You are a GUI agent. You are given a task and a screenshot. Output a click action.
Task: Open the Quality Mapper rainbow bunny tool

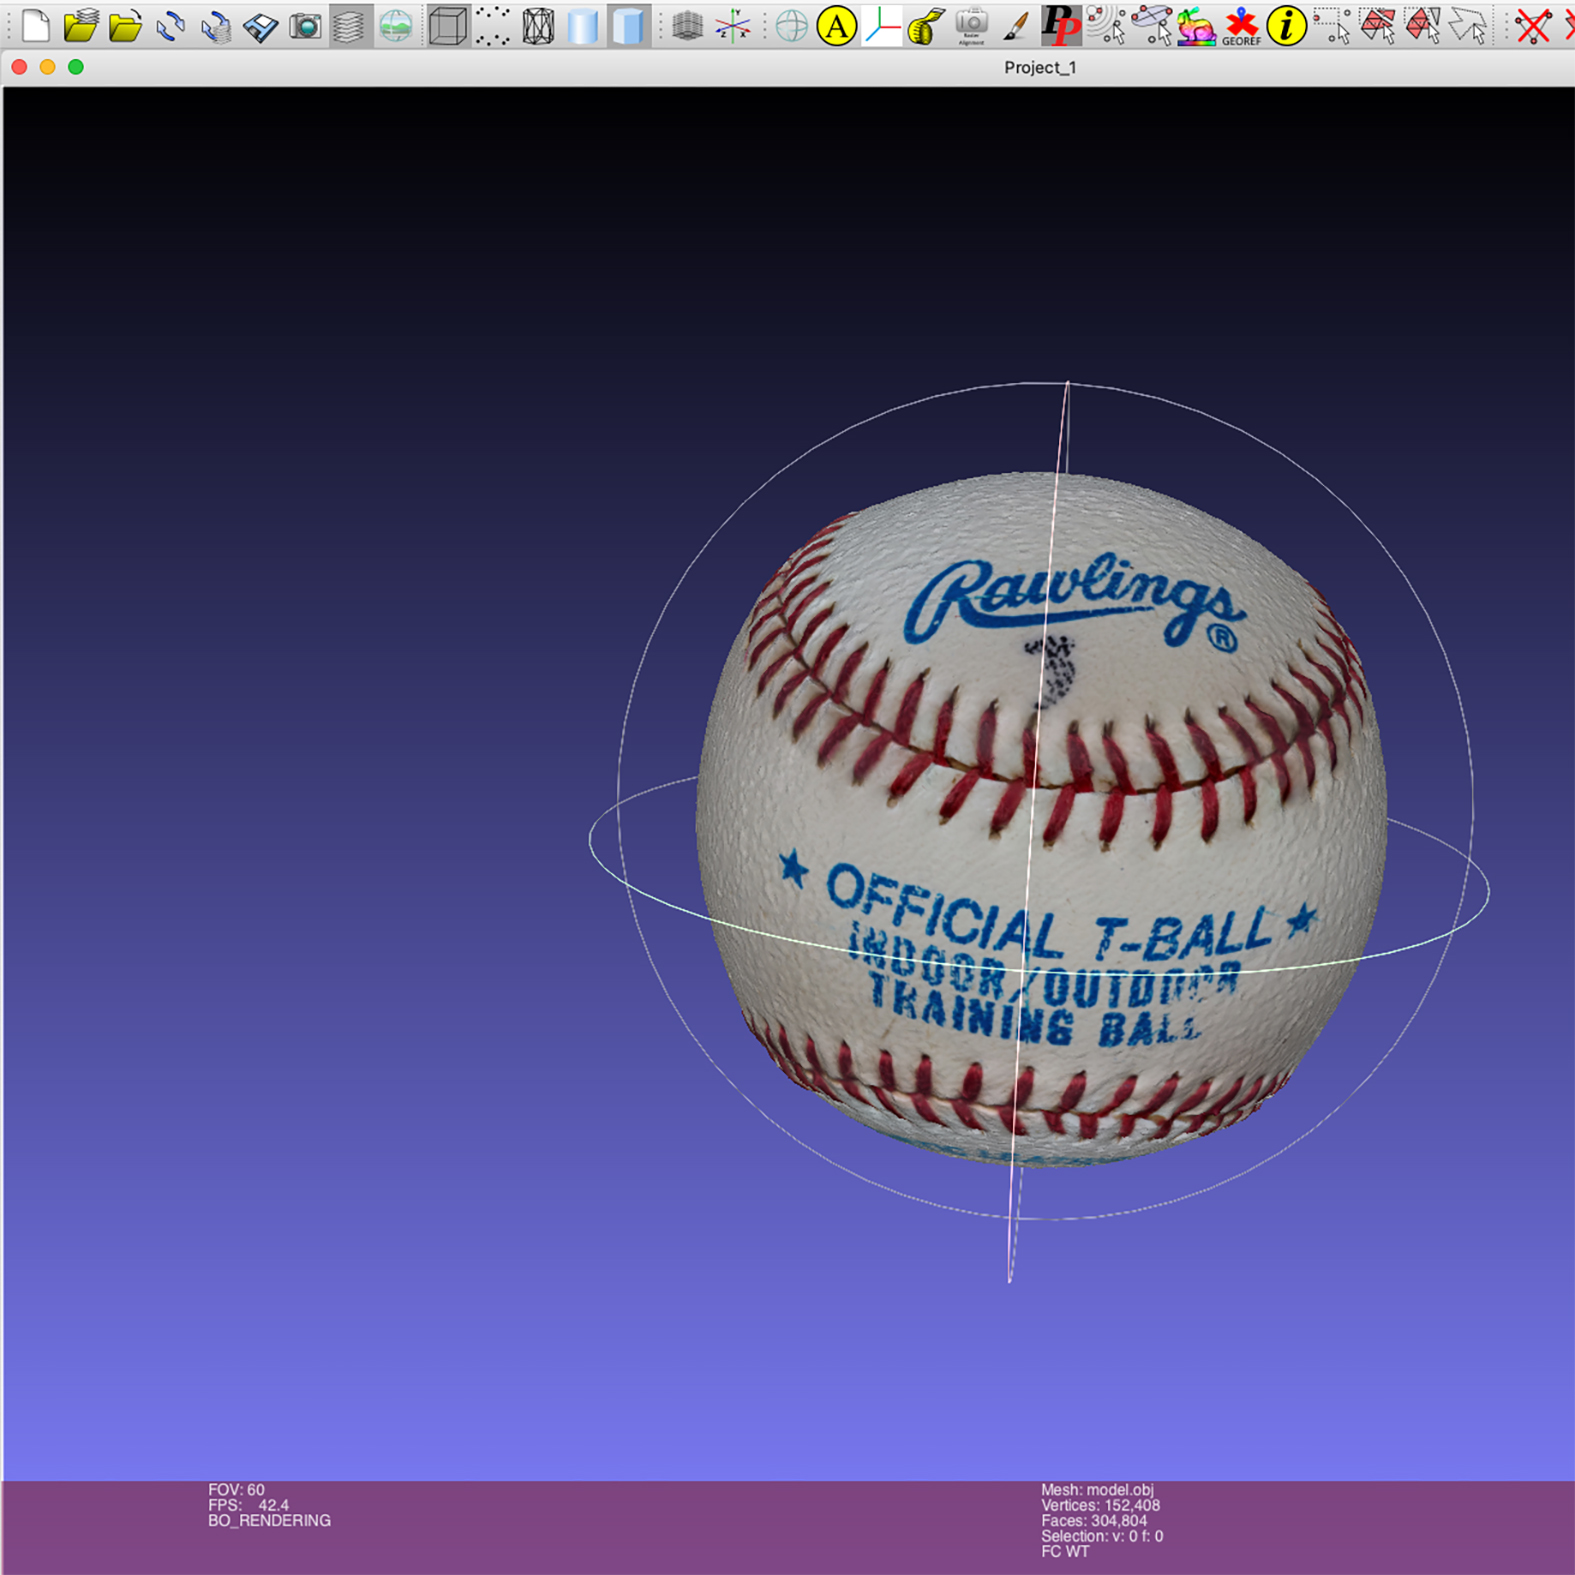click(1196, 26)
